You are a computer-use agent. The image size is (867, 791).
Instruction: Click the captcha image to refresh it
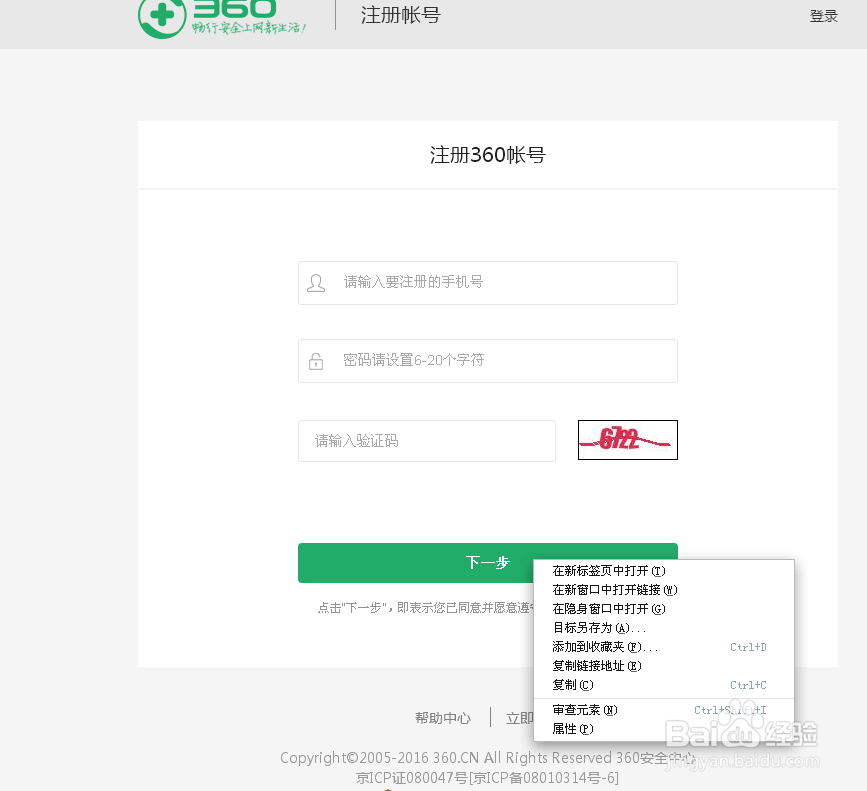tap(627, 439)
